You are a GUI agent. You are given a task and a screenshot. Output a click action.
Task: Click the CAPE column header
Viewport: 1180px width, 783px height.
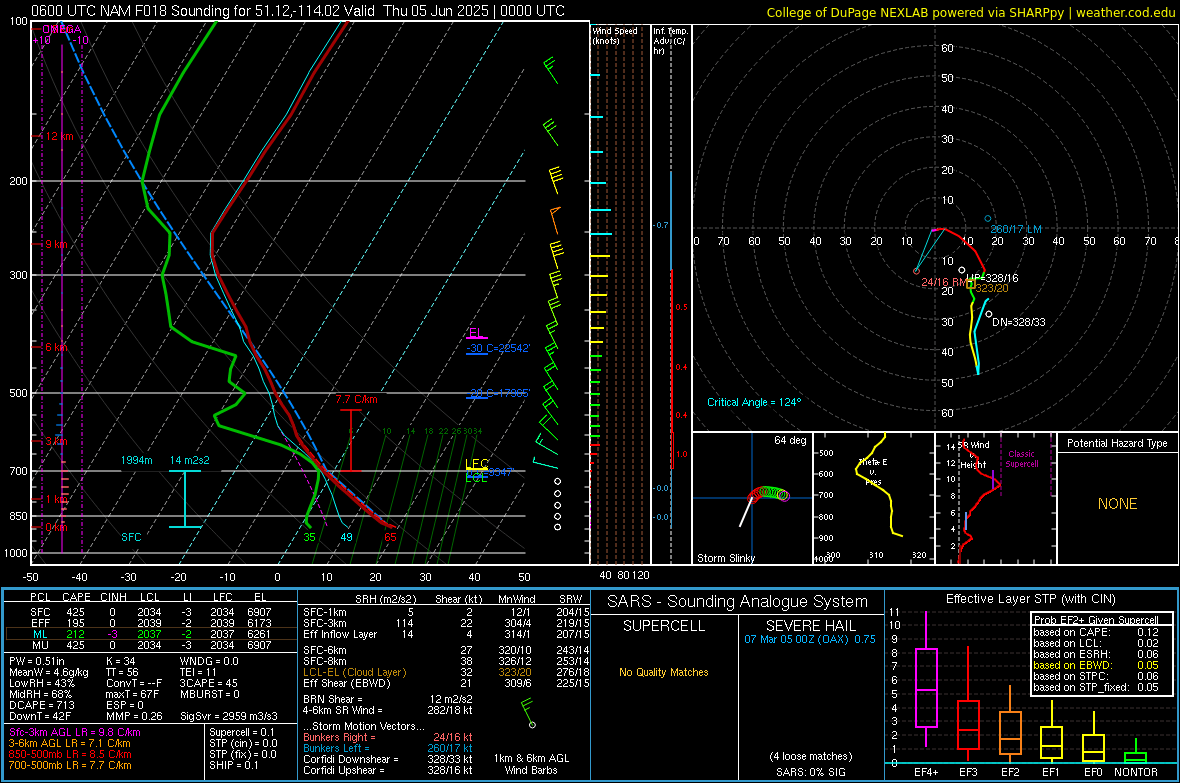click(76, 597)
